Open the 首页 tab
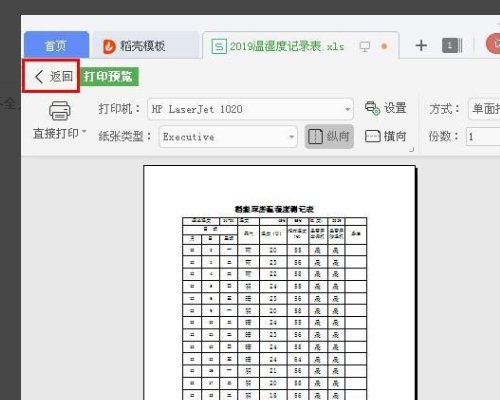Screen dimensions: 500x400 point(56,45)
